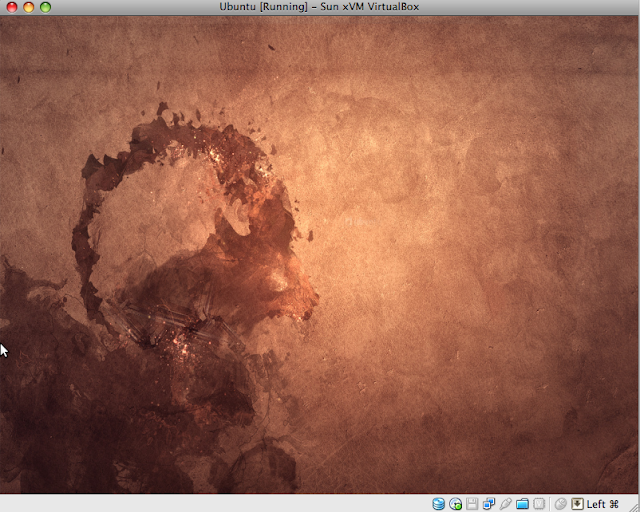The width and height of the screenshot is (640, 512).
Task: Open the network adapters status icon
Action: pyautogui.click(x=488, y=504)
